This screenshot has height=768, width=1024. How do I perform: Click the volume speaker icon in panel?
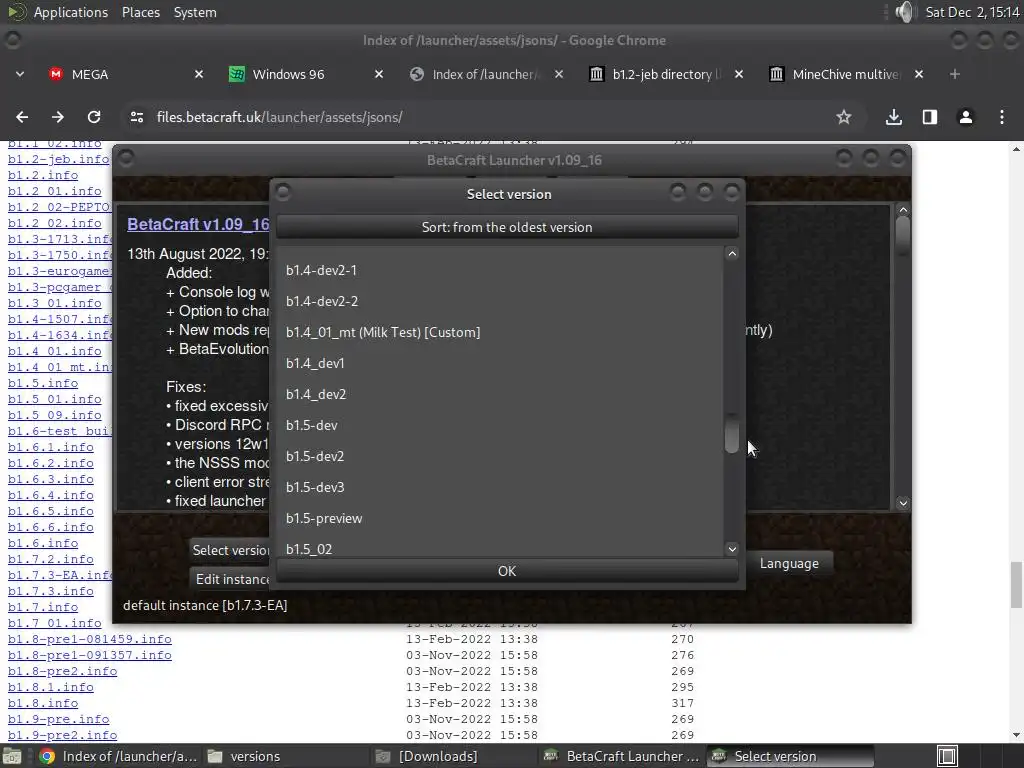pos(904,12)
